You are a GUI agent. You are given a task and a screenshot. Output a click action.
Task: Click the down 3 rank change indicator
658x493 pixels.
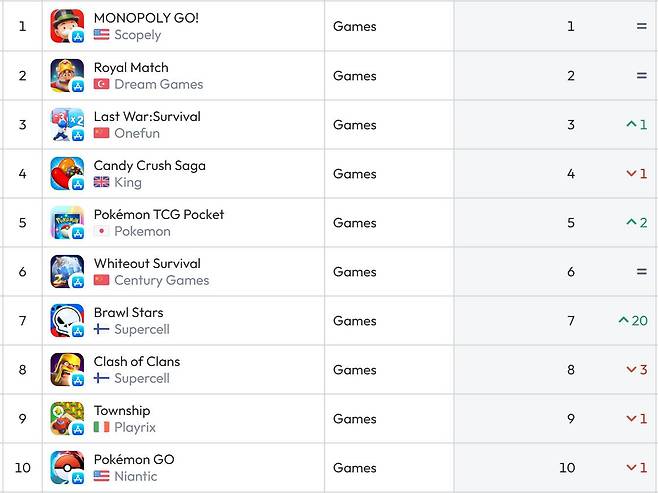[x=637, y=370]
